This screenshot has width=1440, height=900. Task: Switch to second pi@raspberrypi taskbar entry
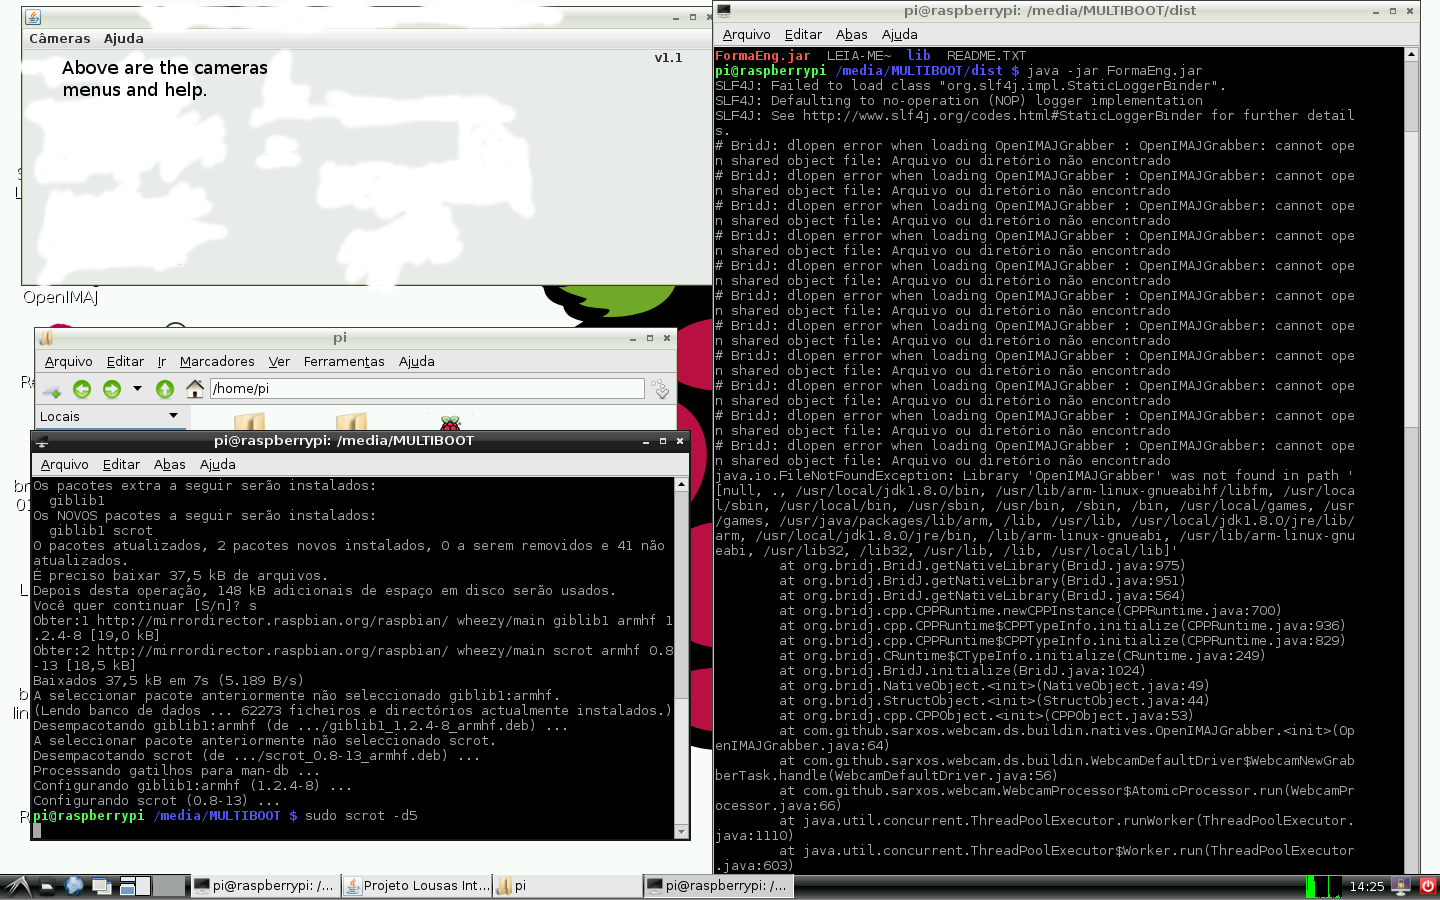718,886
